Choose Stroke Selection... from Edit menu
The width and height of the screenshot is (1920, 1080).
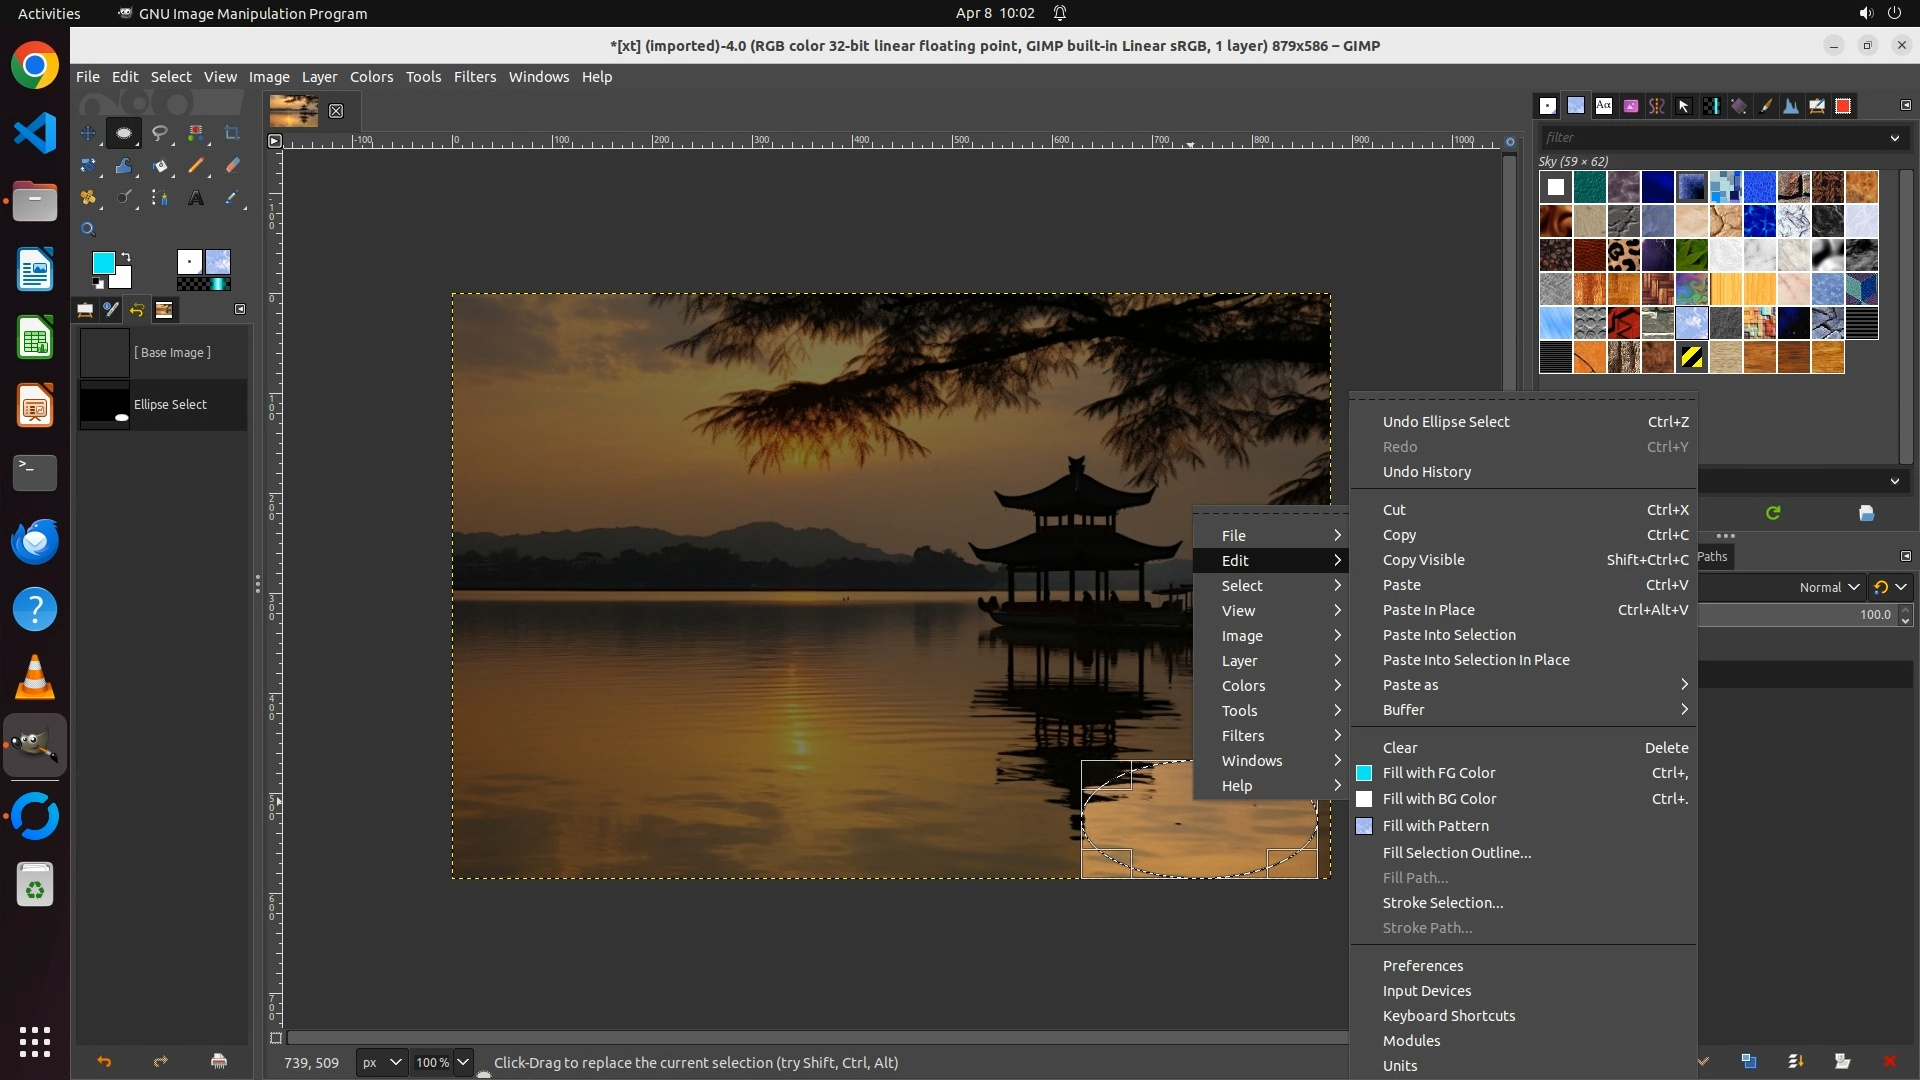[x=1442, y=903]
